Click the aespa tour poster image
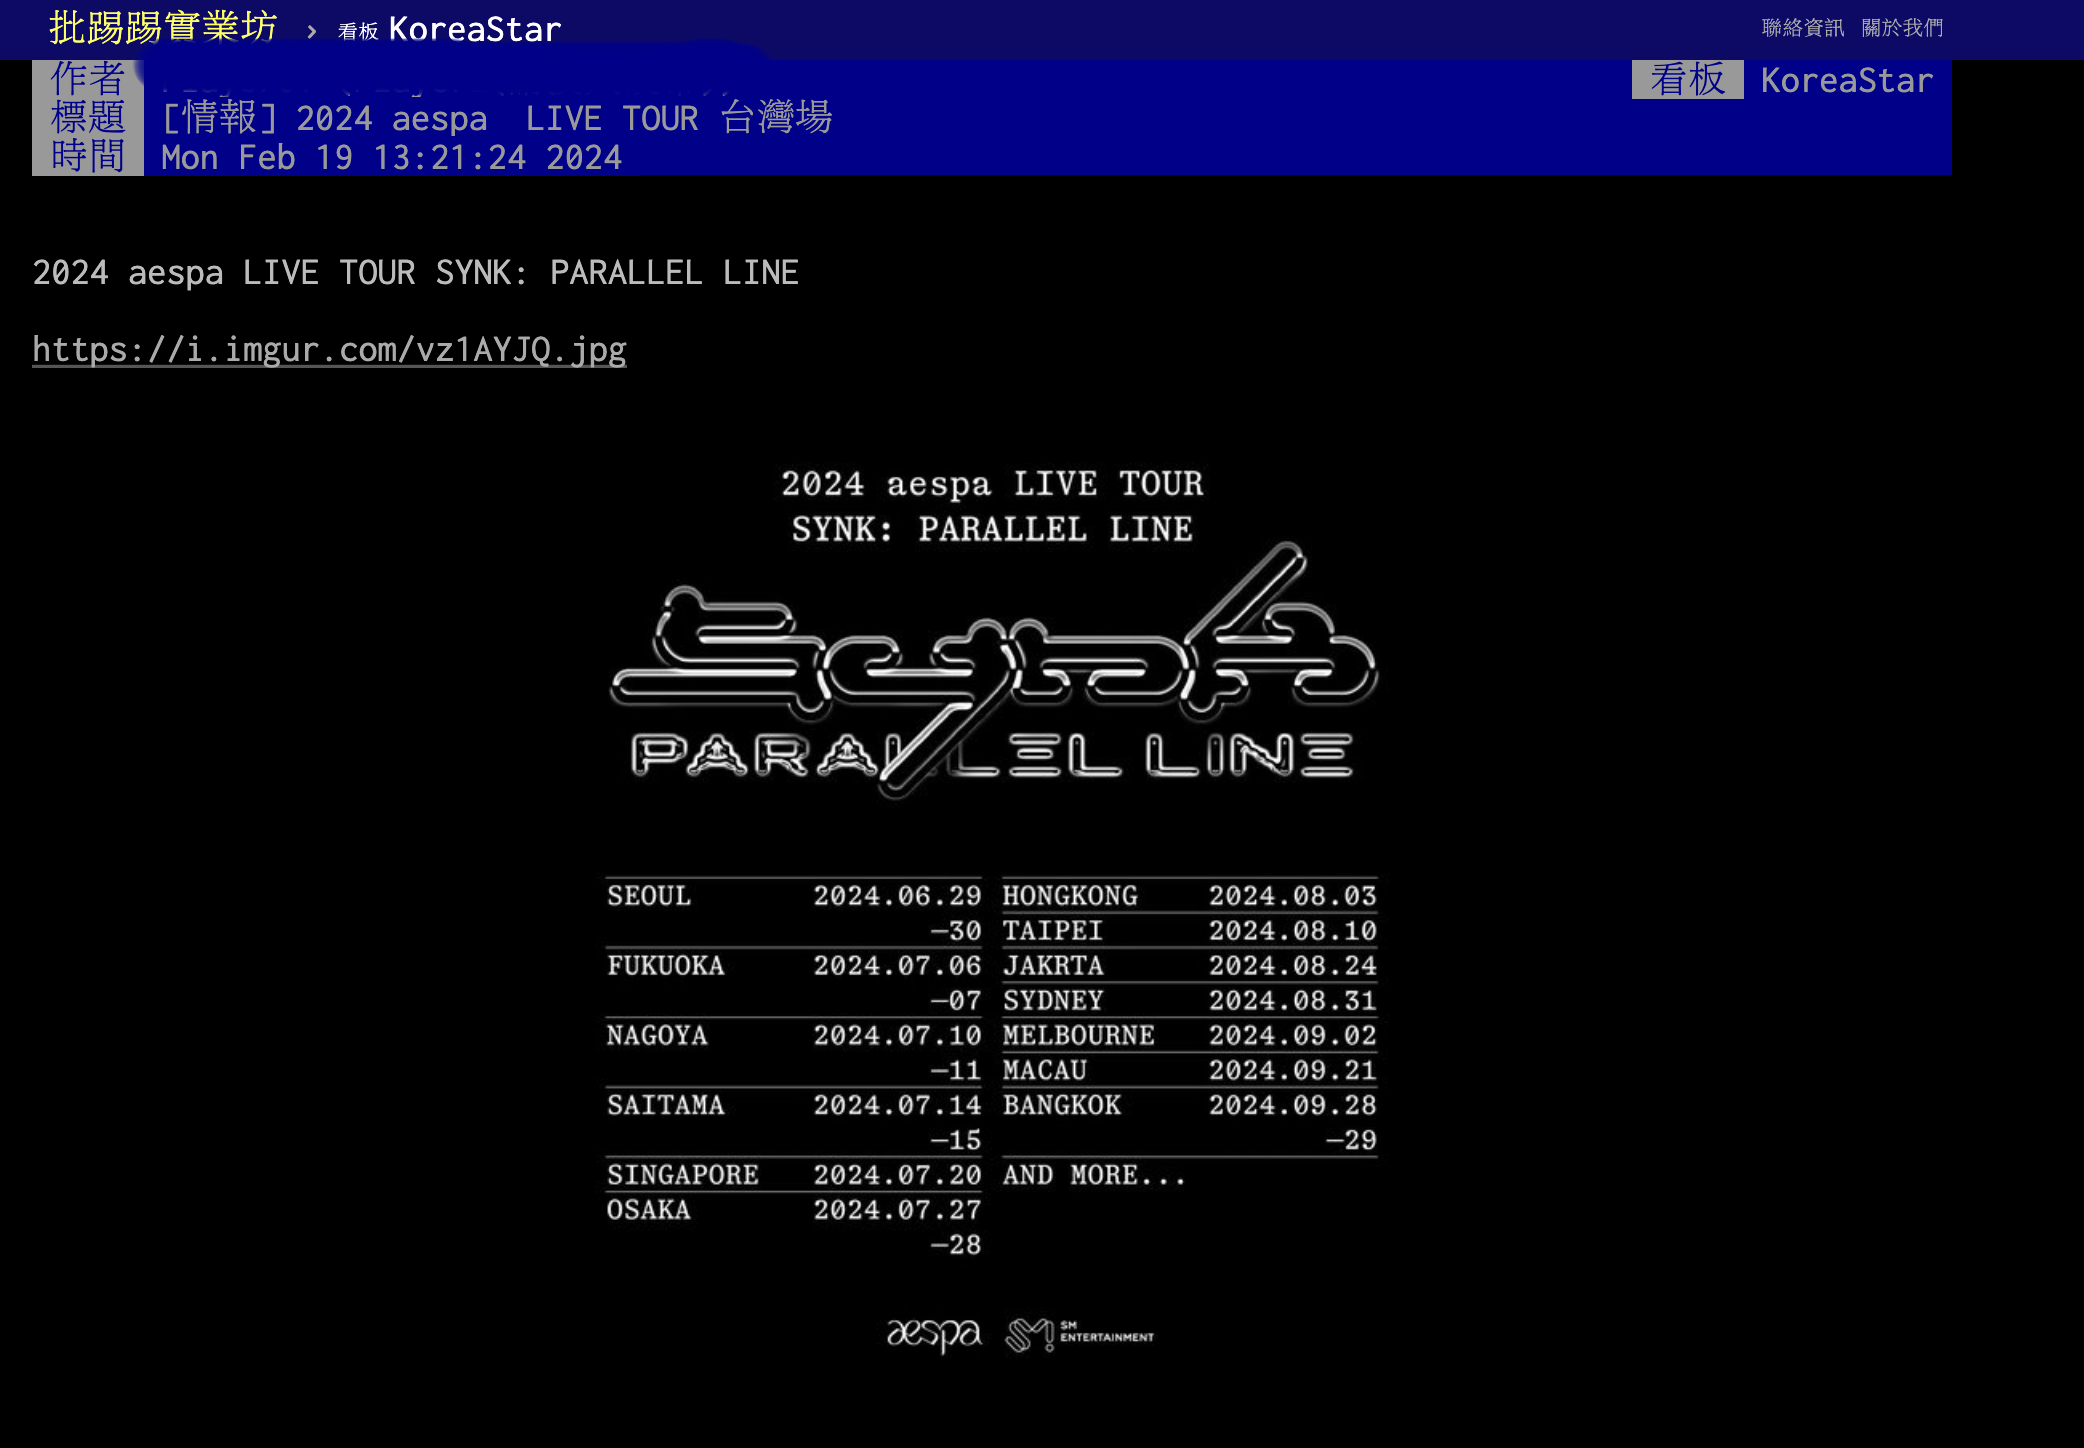The height and width of the screenshot is (1448, 2084). click(x=991, y=908)
